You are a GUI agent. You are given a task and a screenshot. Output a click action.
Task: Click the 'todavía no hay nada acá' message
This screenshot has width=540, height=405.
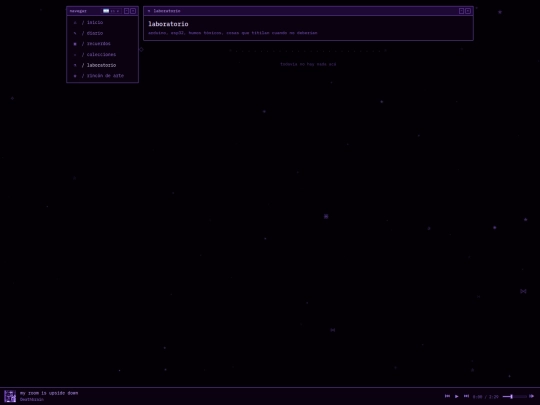coord(308,64)
